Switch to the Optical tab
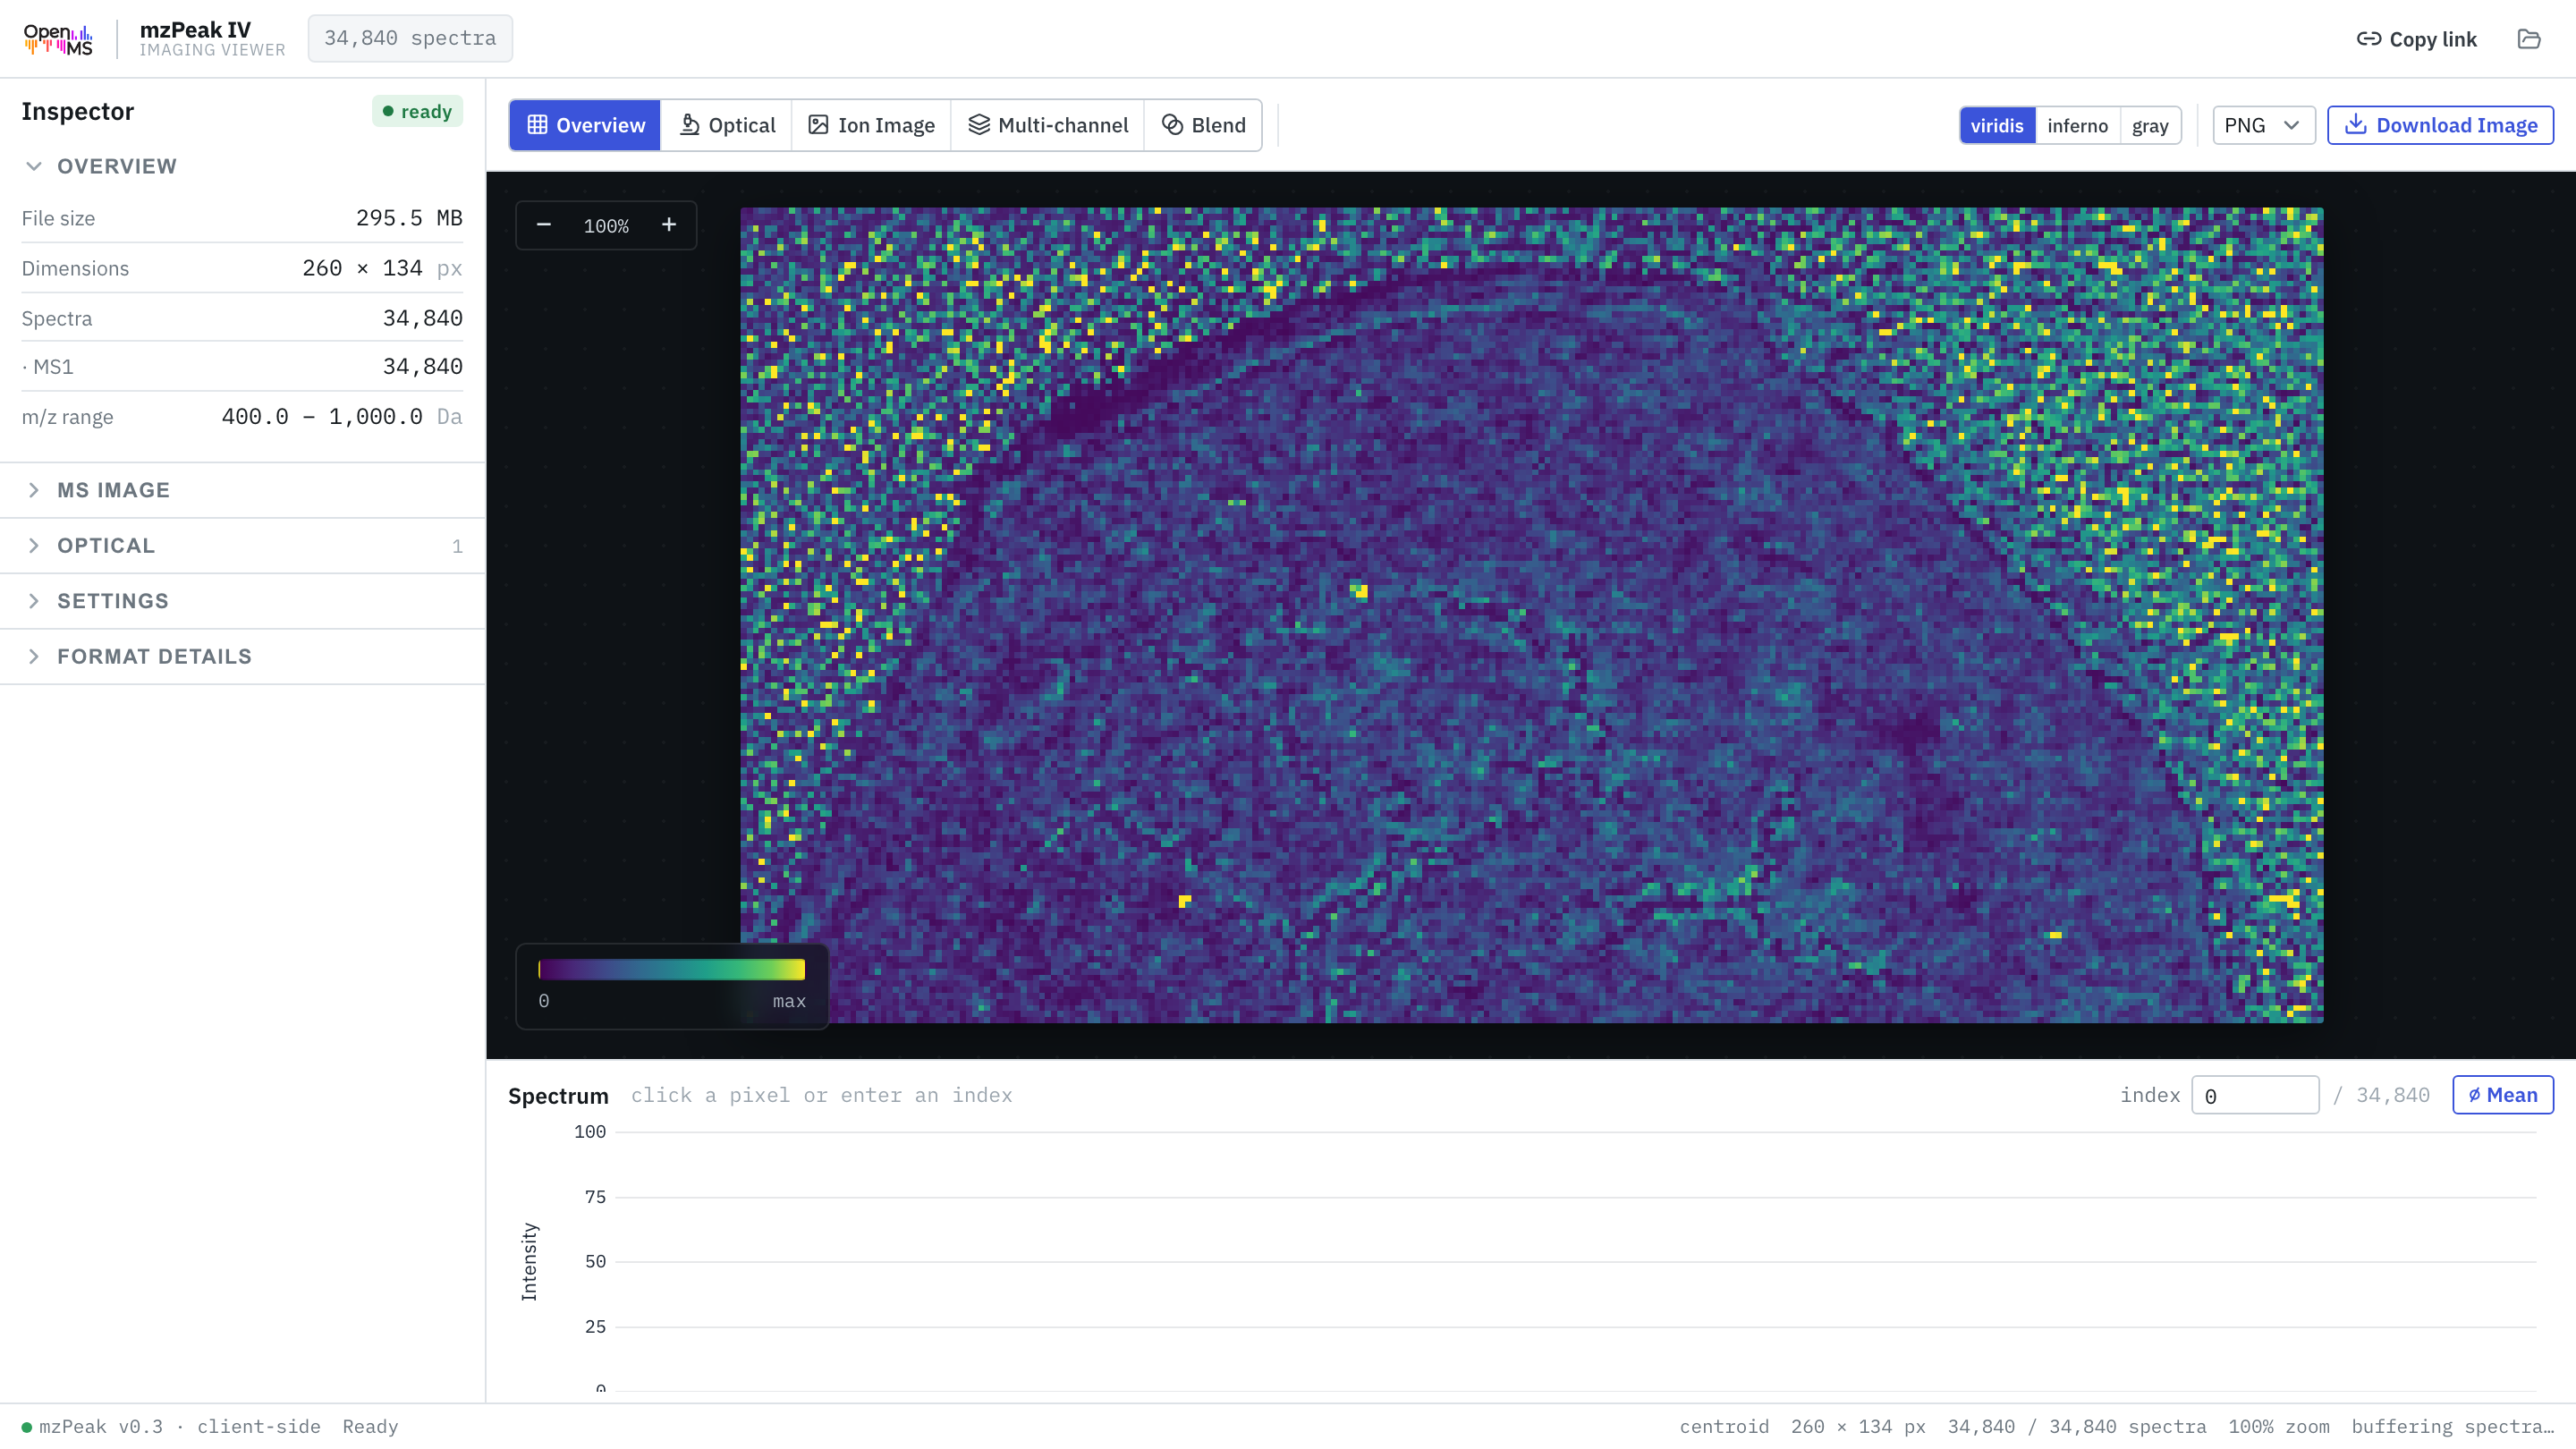Screen dimensions: 2576x1449 (x=727, y=125)
